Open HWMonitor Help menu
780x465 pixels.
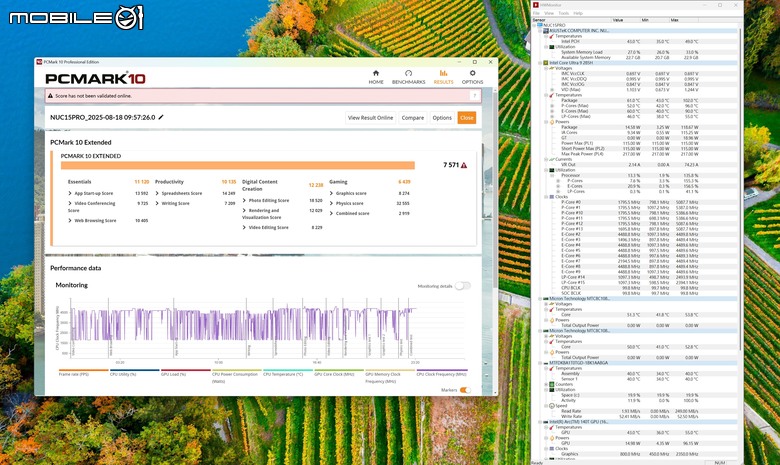click(x=578, y=13)
